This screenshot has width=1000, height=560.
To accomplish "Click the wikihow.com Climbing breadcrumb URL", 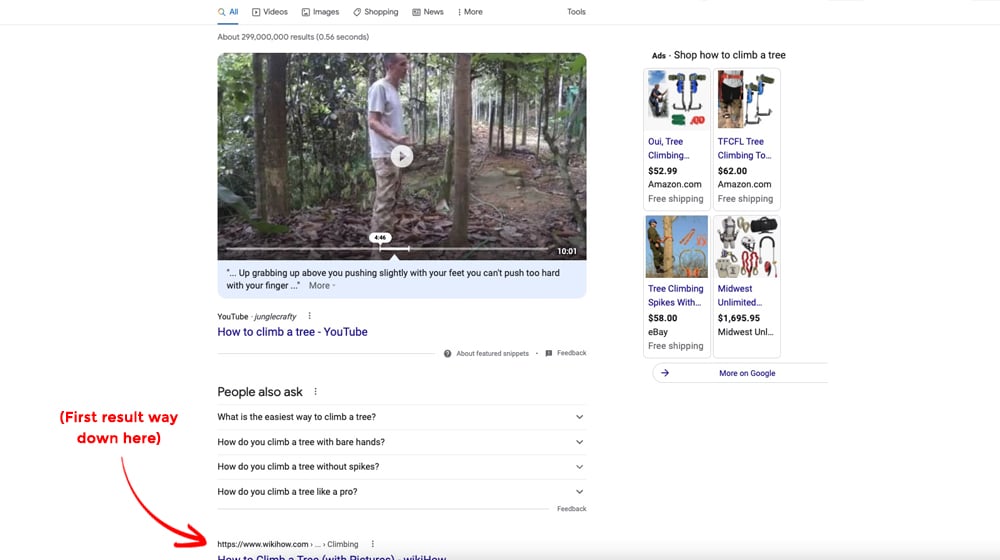I will tap(288, 544).
